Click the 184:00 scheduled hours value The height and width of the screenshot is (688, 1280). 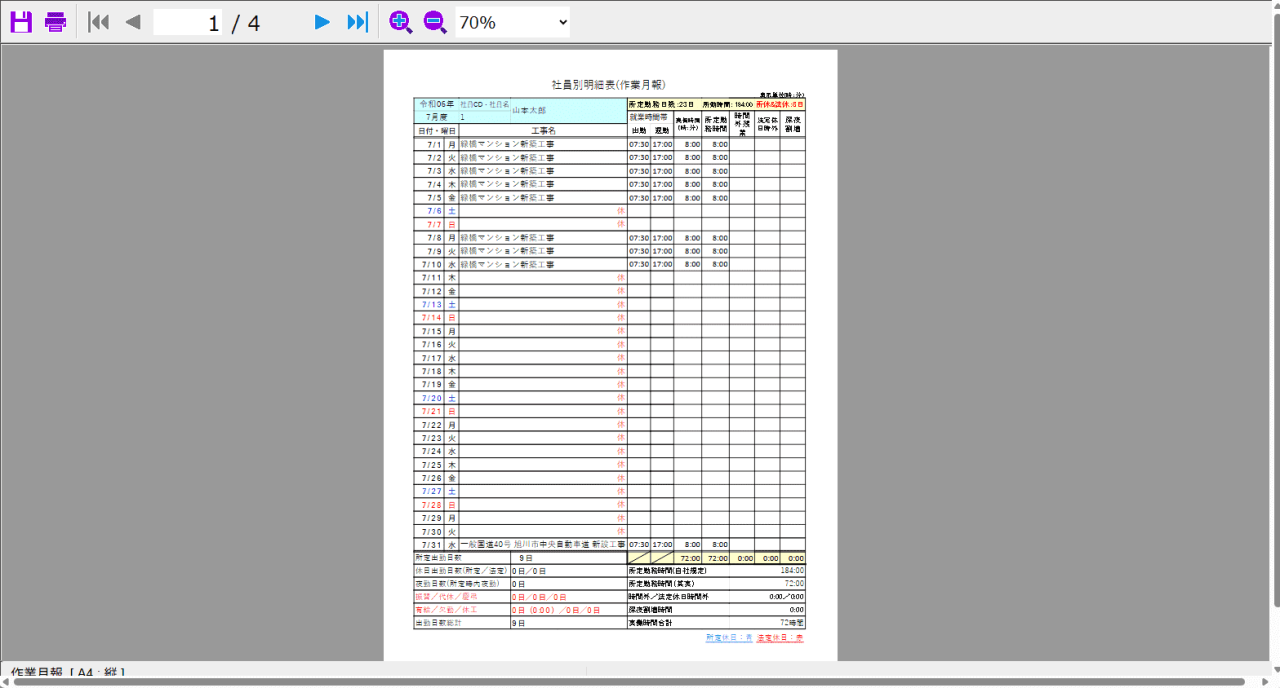click(x=792, y=570)
